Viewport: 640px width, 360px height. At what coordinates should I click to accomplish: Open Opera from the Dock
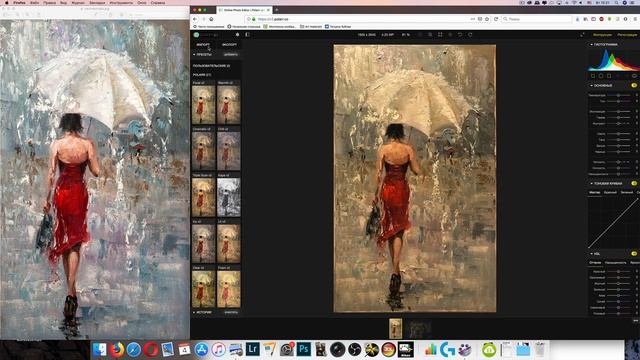[x=151, y=350]
